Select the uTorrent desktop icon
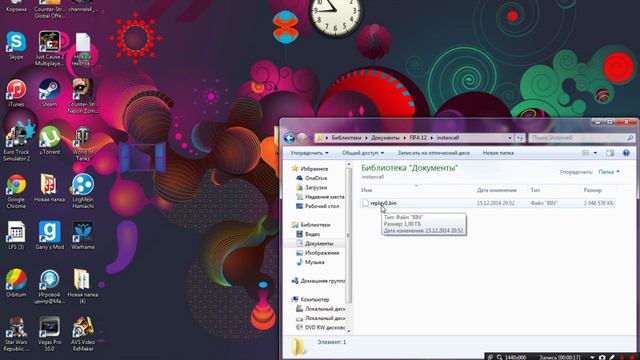The image size is (640, 360). click(x=49, y=141)
